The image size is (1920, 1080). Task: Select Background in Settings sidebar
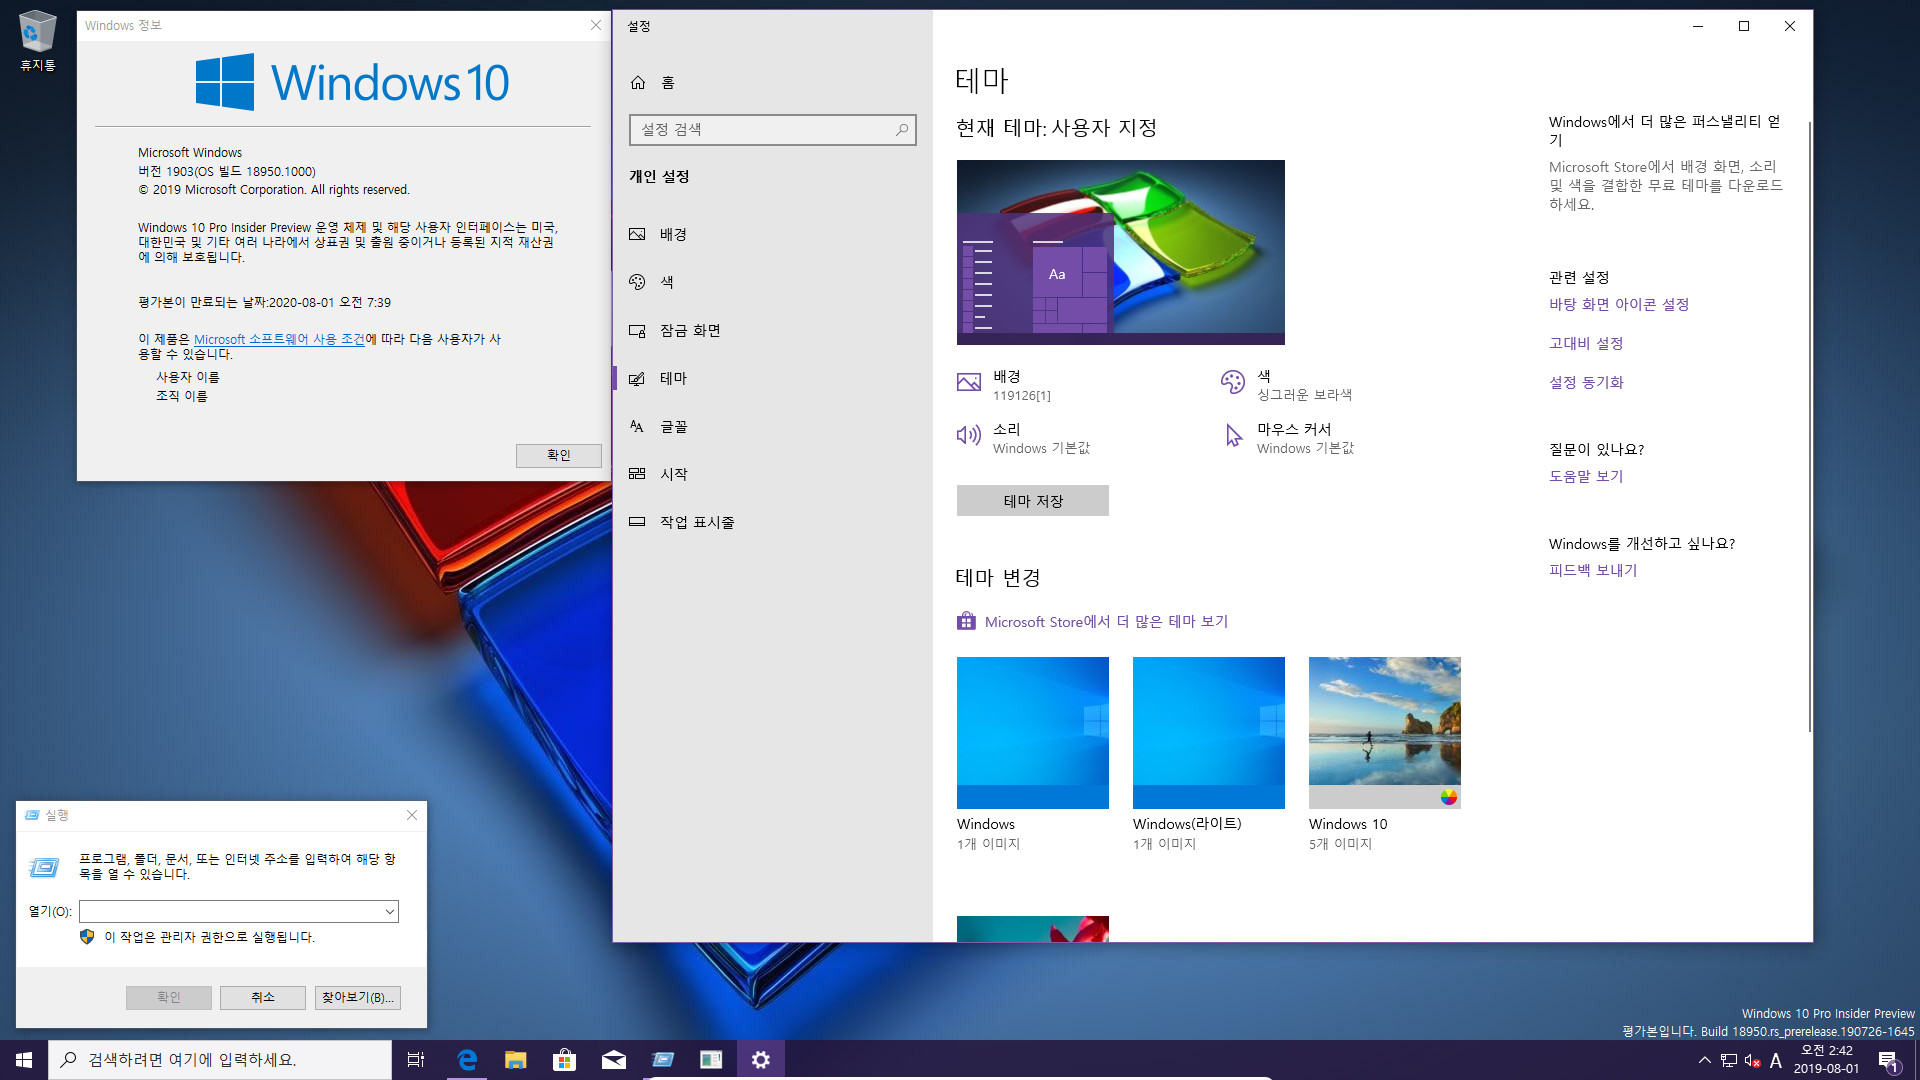[772, 234]
